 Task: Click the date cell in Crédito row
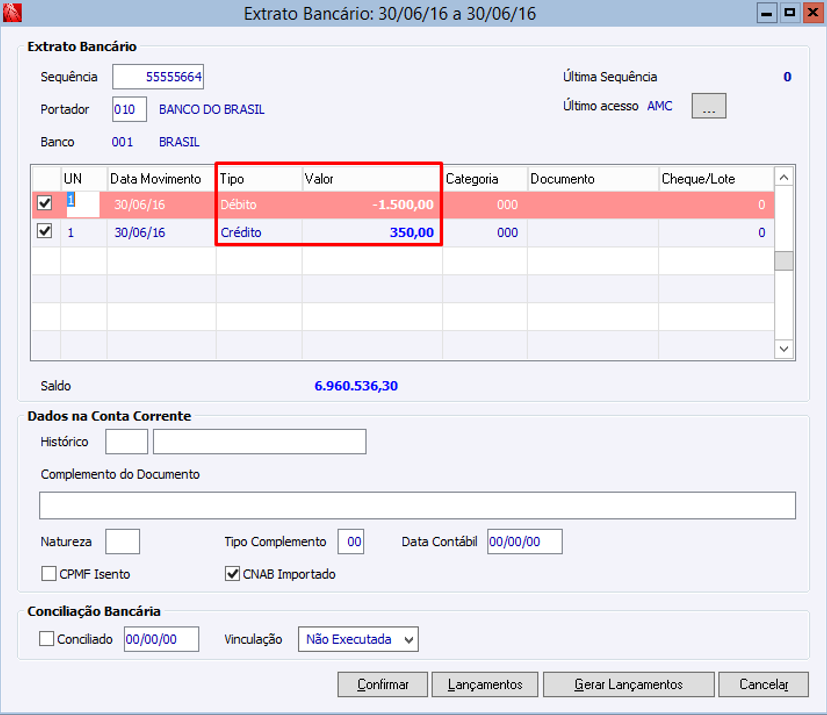(161, 233)
